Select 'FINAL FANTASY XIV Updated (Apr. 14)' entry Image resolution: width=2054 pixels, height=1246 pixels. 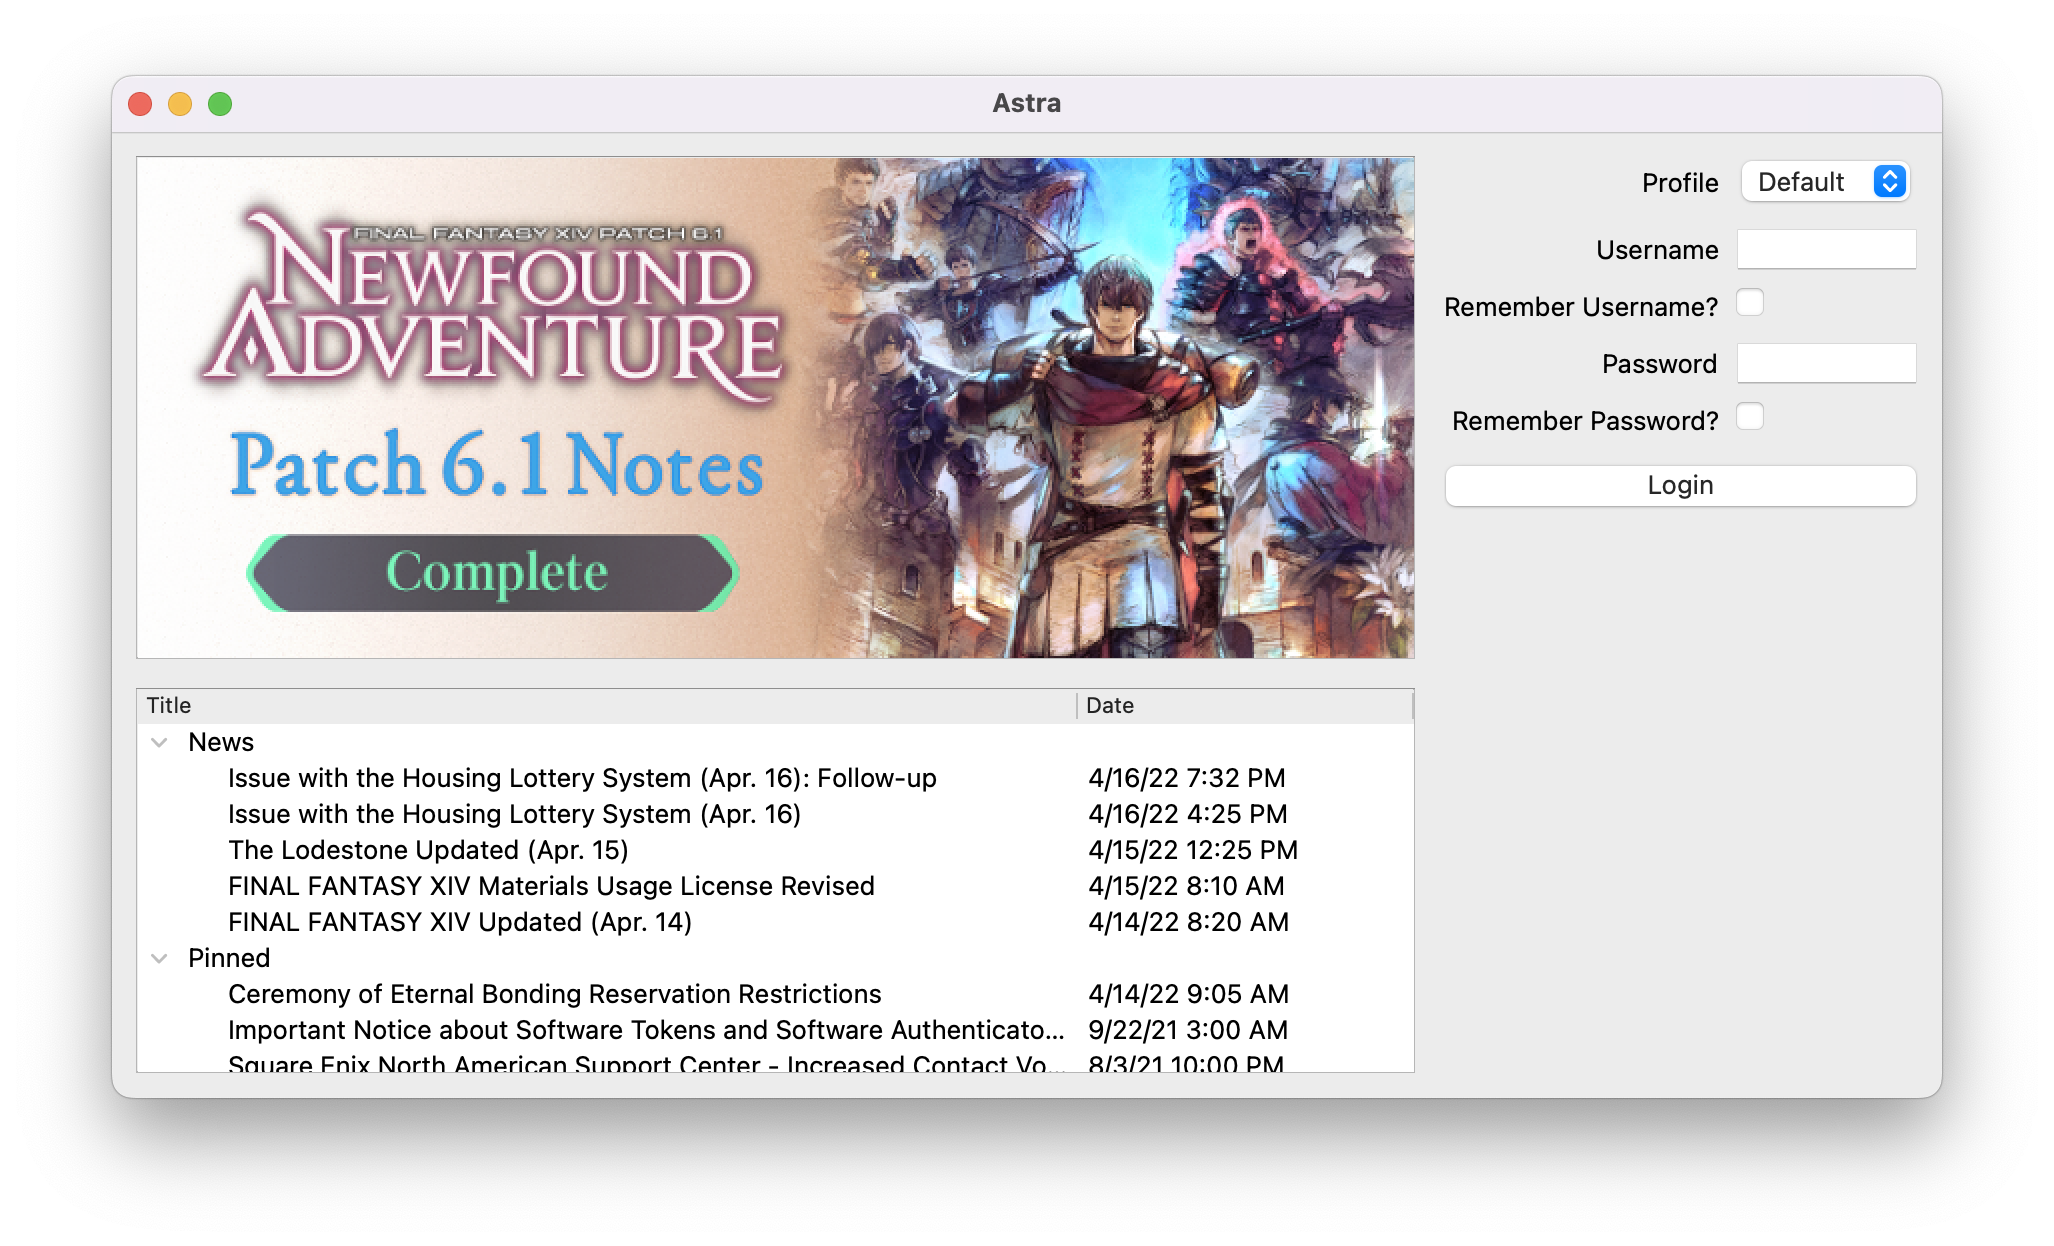(460, 922)
